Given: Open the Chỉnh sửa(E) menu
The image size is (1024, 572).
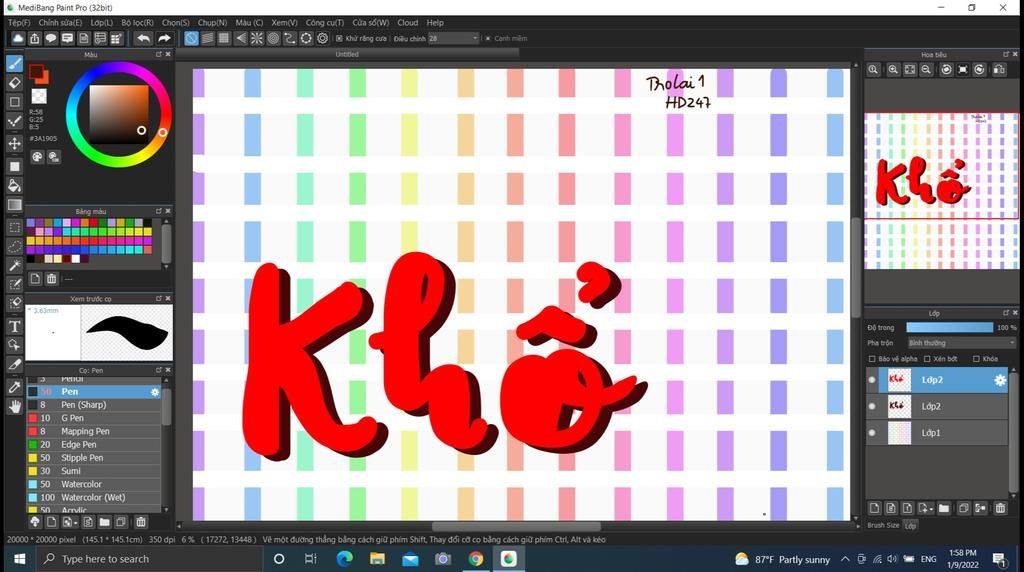Looking at the screenshot, I should pos(60,22).
